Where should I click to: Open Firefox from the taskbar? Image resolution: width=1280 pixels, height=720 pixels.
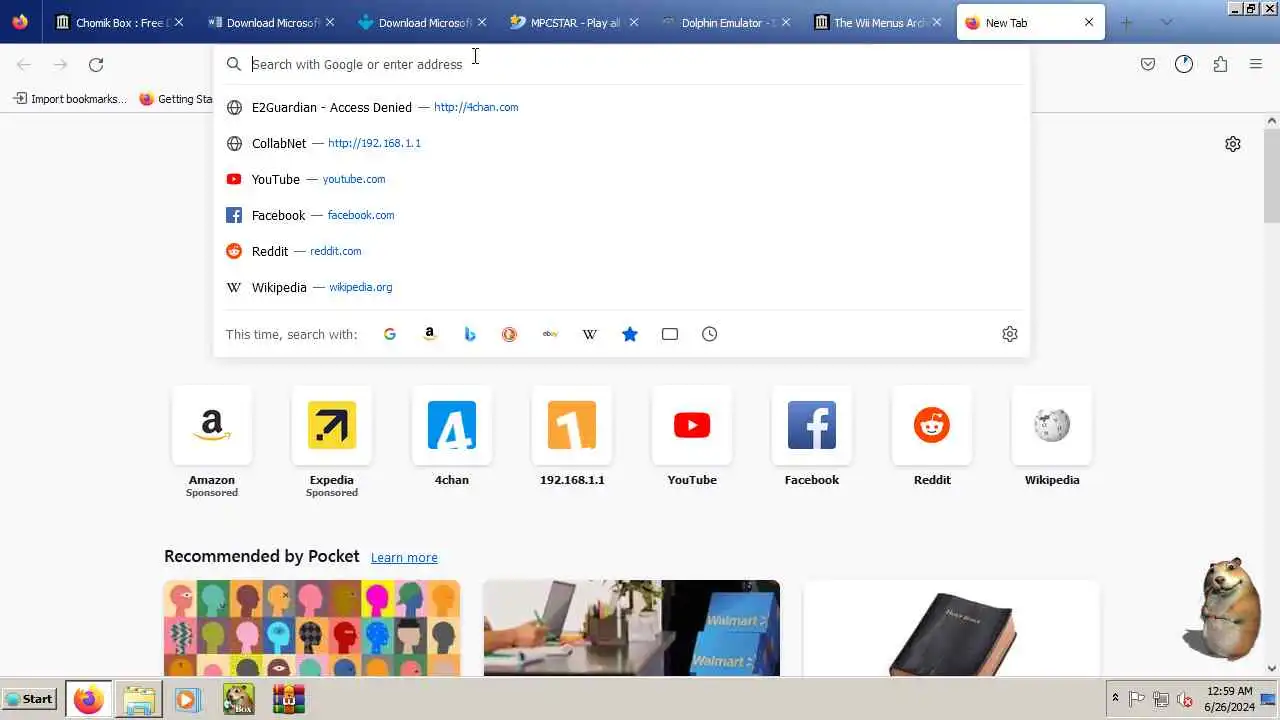point(88,699)
